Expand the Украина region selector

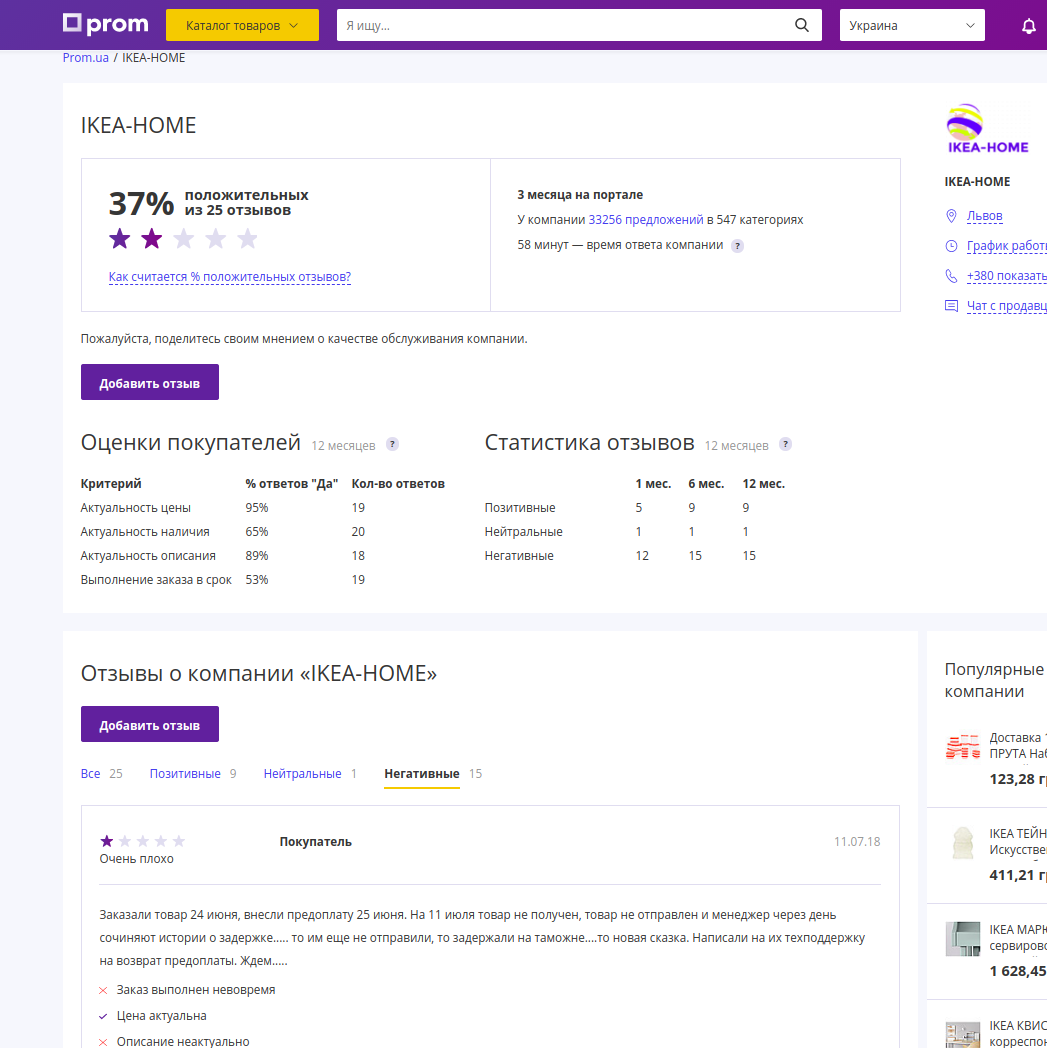[x=911, y=26]
